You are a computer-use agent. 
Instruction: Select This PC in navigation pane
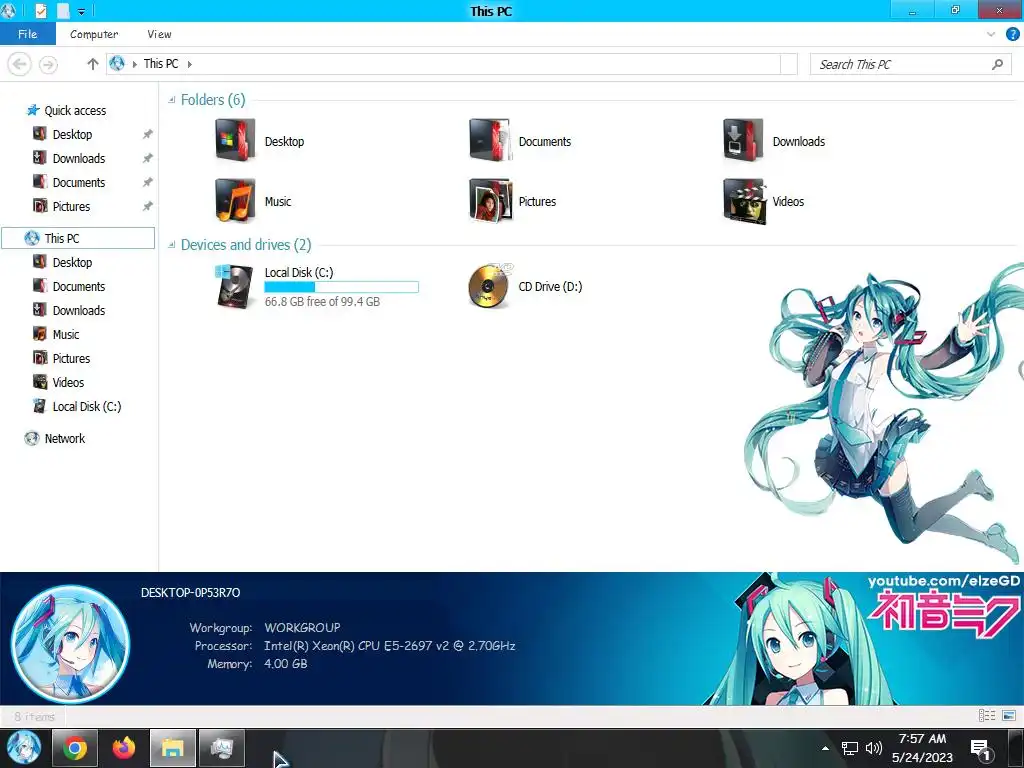(x=78, y=238)
